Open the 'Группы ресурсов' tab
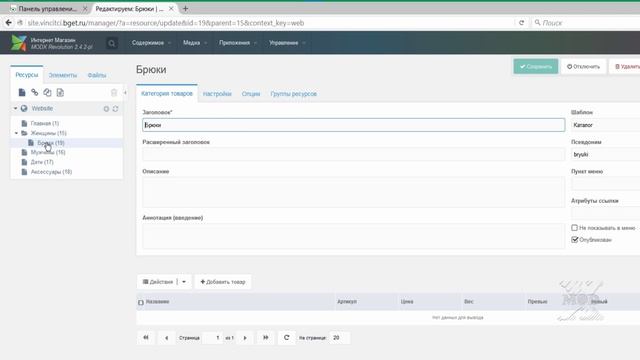640x360 pixels. pyautogui.click(x=293, y=94)
